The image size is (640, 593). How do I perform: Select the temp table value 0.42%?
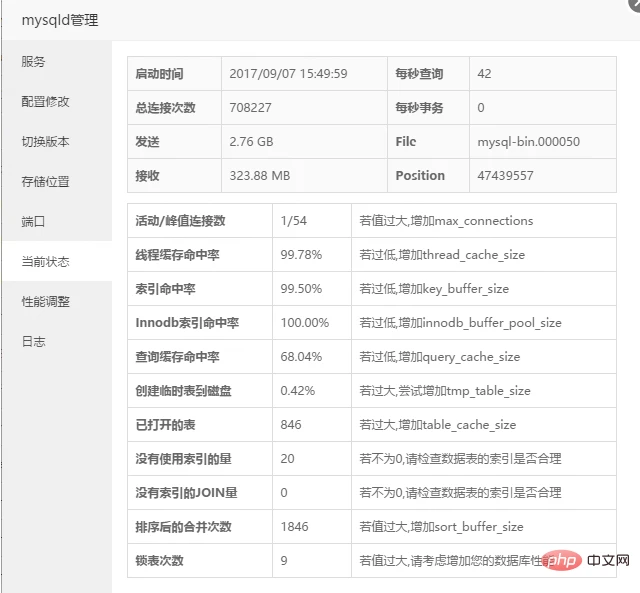tap(298, 391)
